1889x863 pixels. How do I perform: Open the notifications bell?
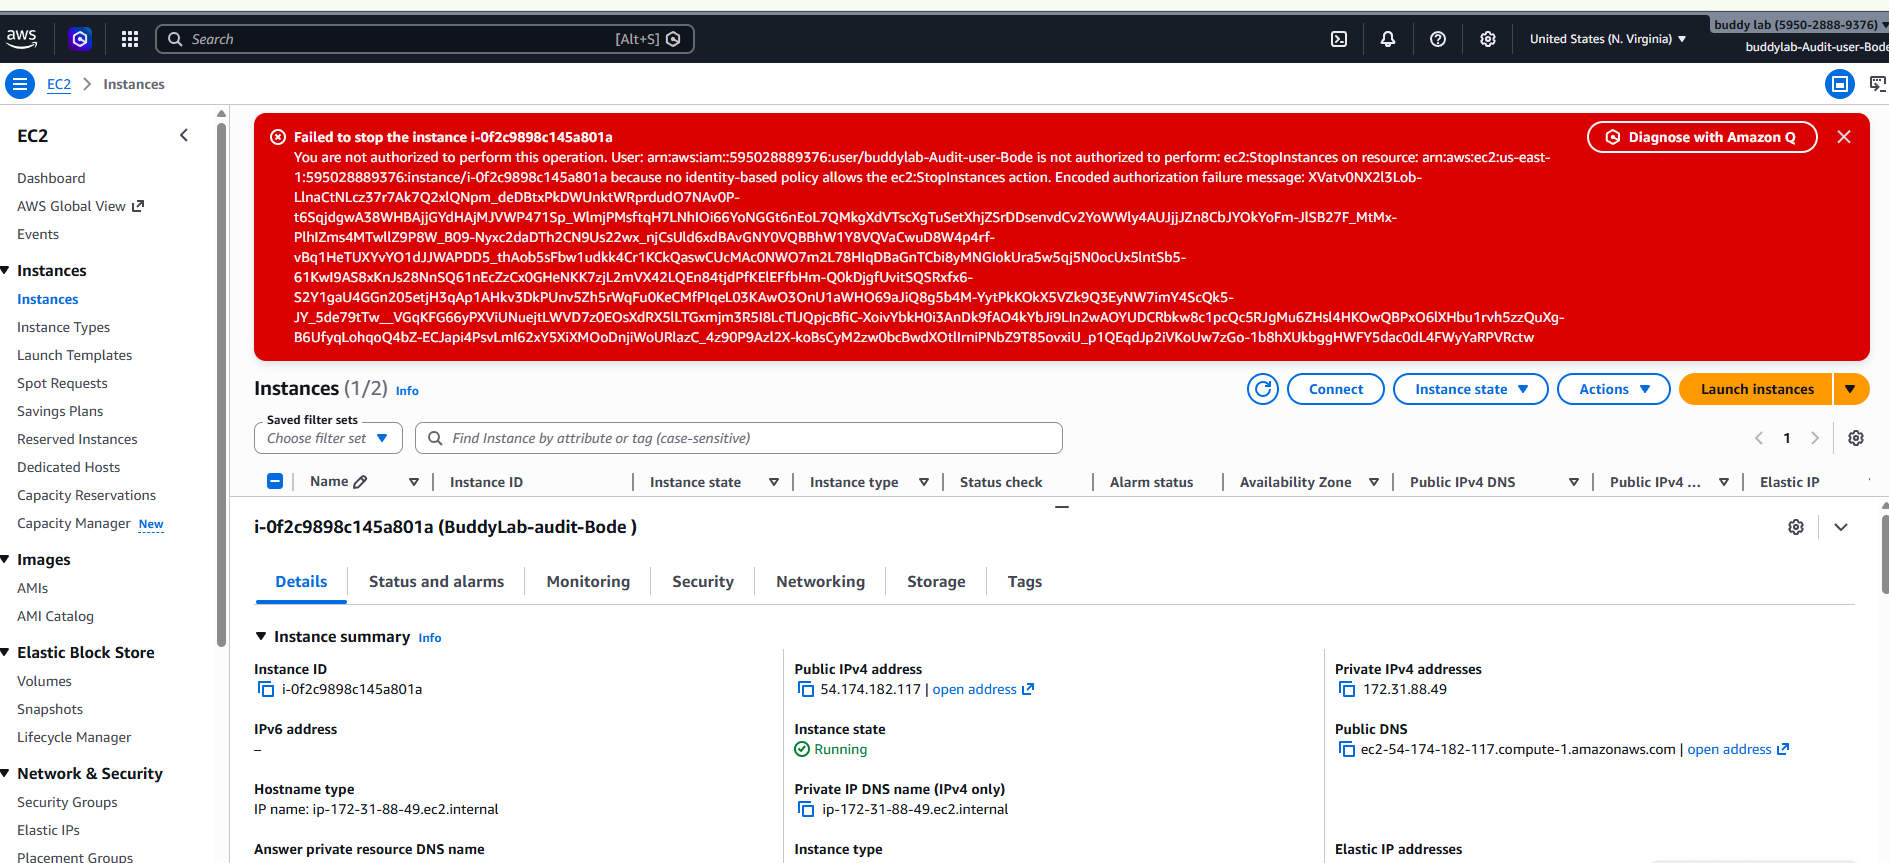tap(1388, 39)
